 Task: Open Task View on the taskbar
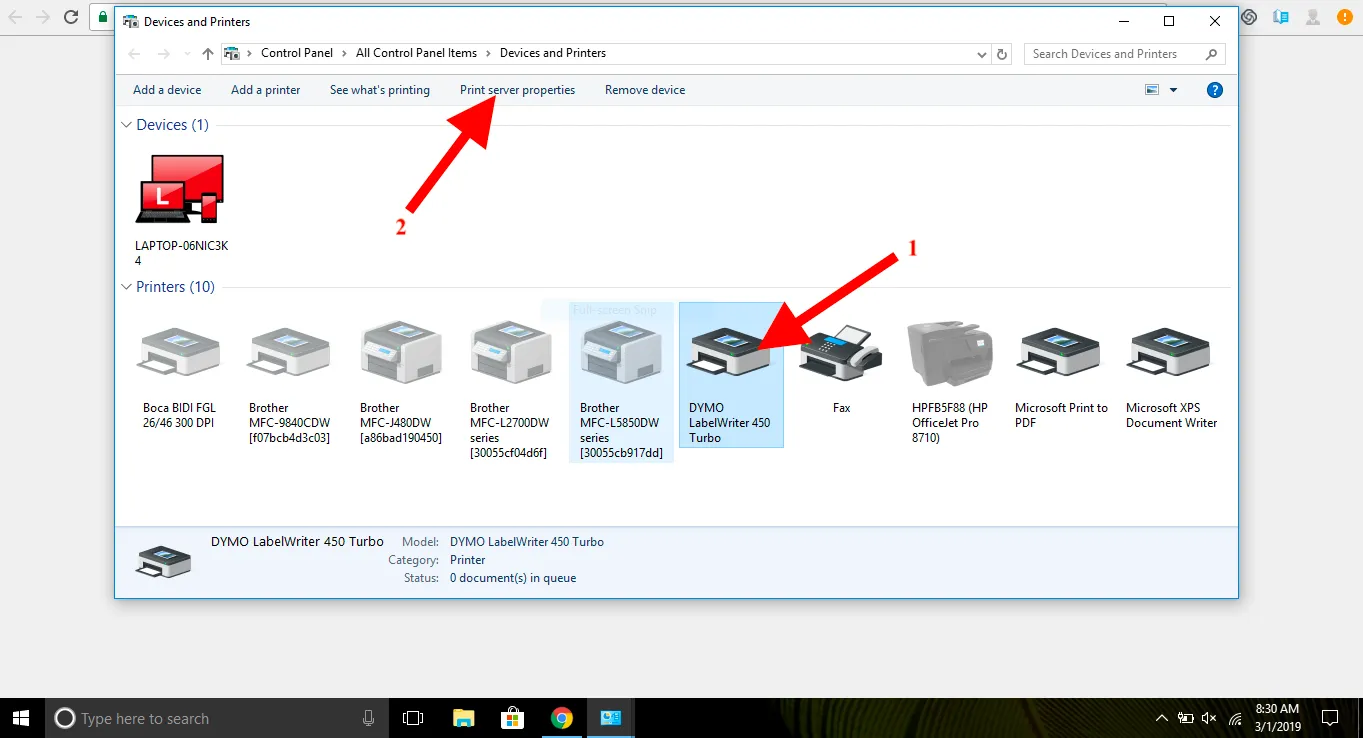413,718
